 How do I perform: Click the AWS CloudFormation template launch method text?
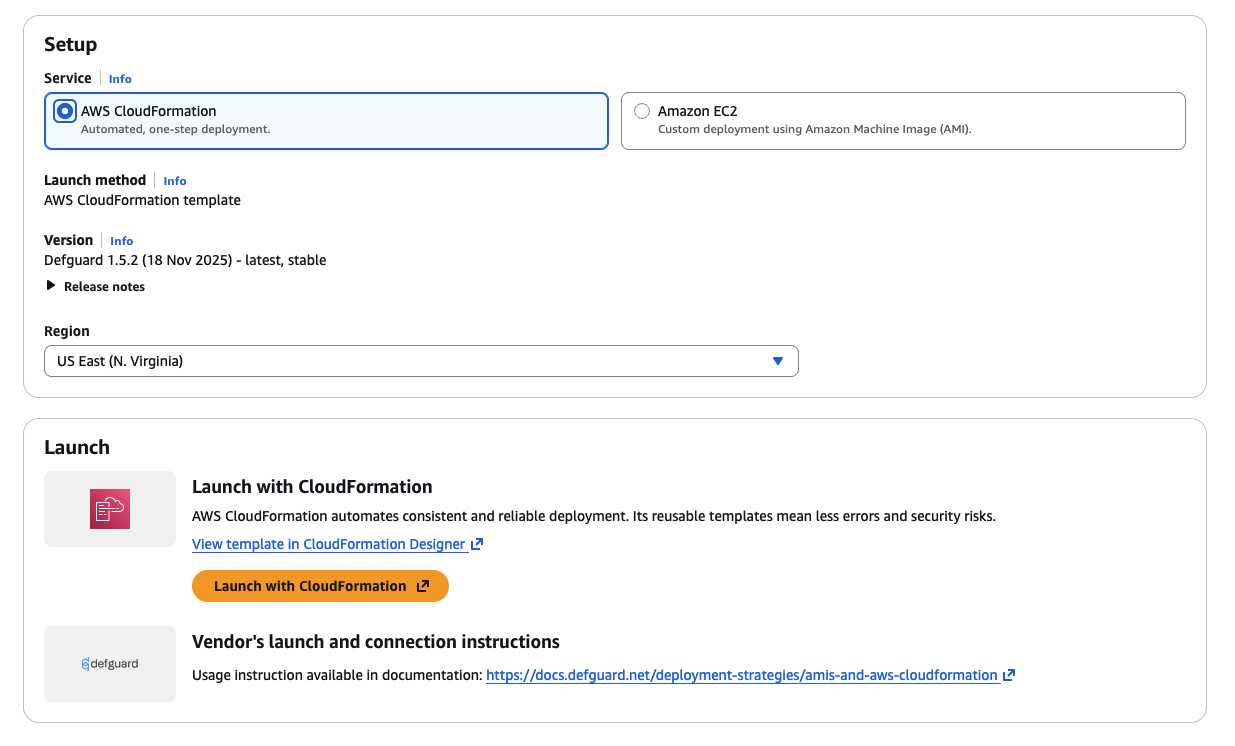pyautogui.click(x=142, y=200)
